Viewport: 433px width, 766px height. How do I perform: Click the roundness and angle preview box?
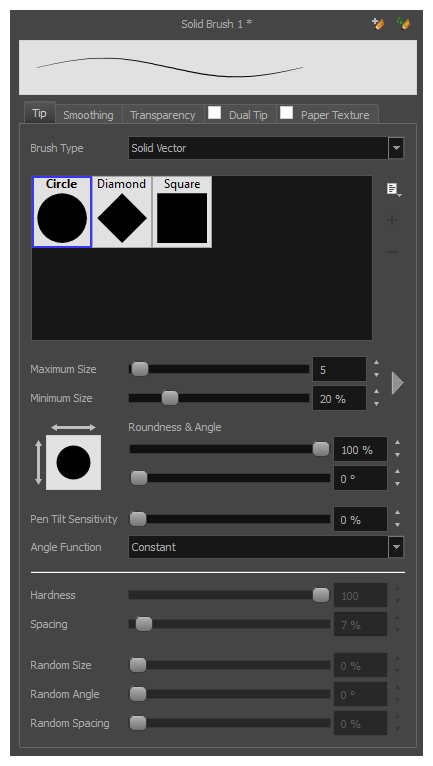(74, 462)
